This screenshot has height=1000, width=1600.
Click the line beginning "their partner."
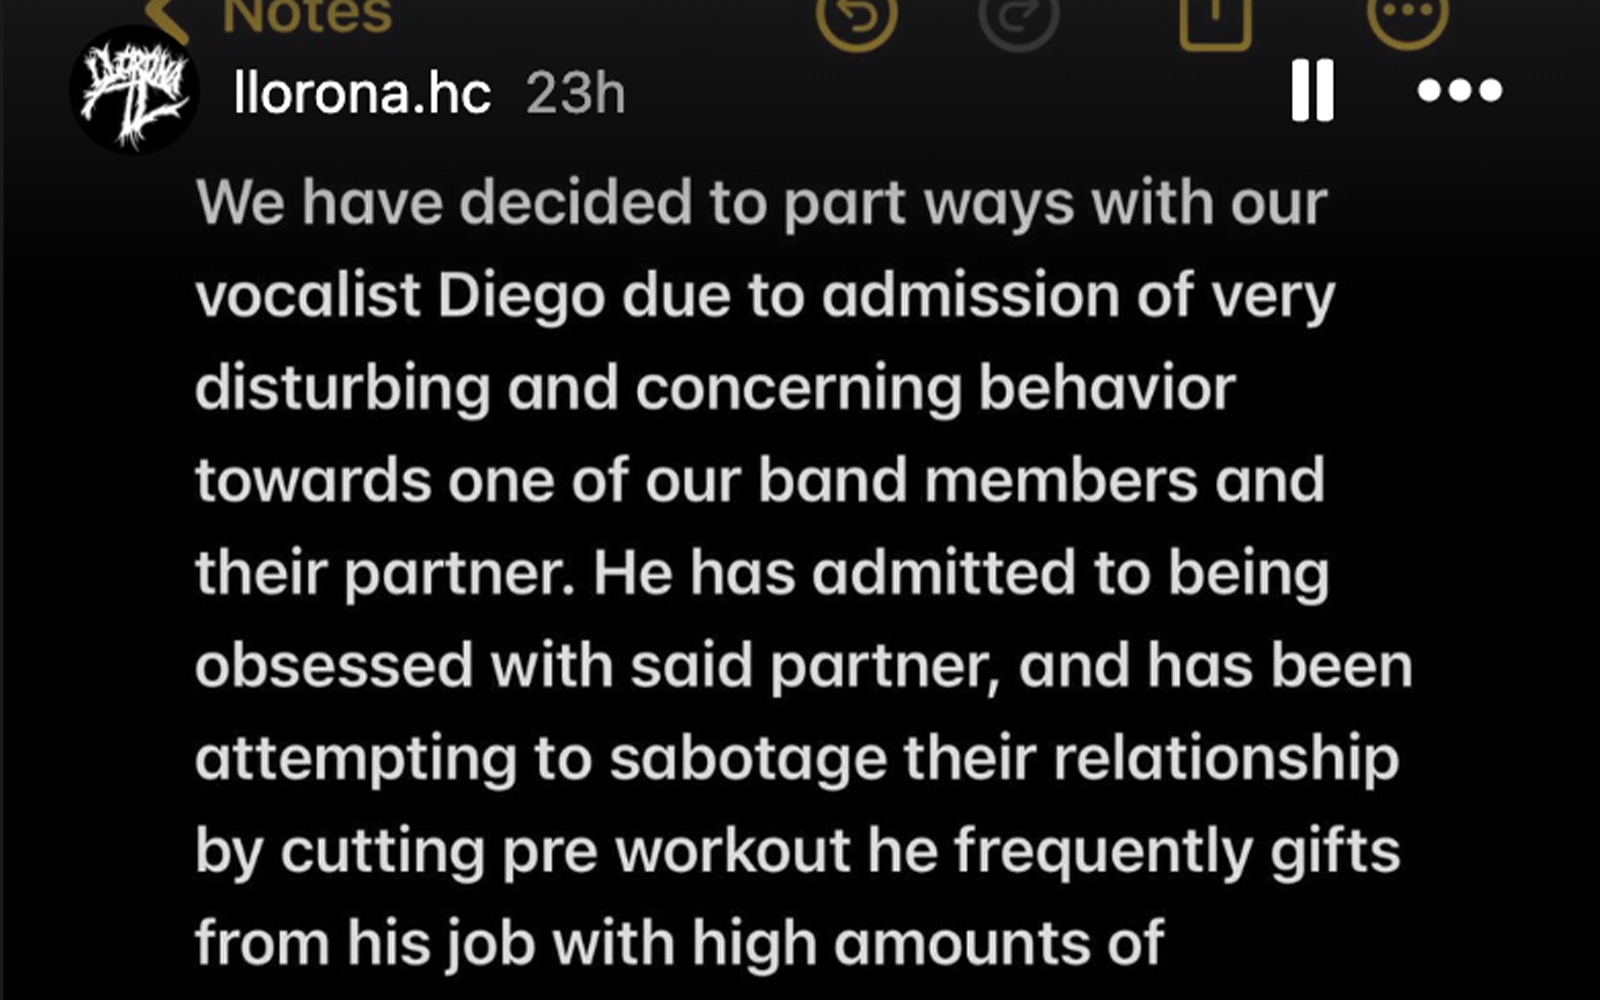point(760,573)
